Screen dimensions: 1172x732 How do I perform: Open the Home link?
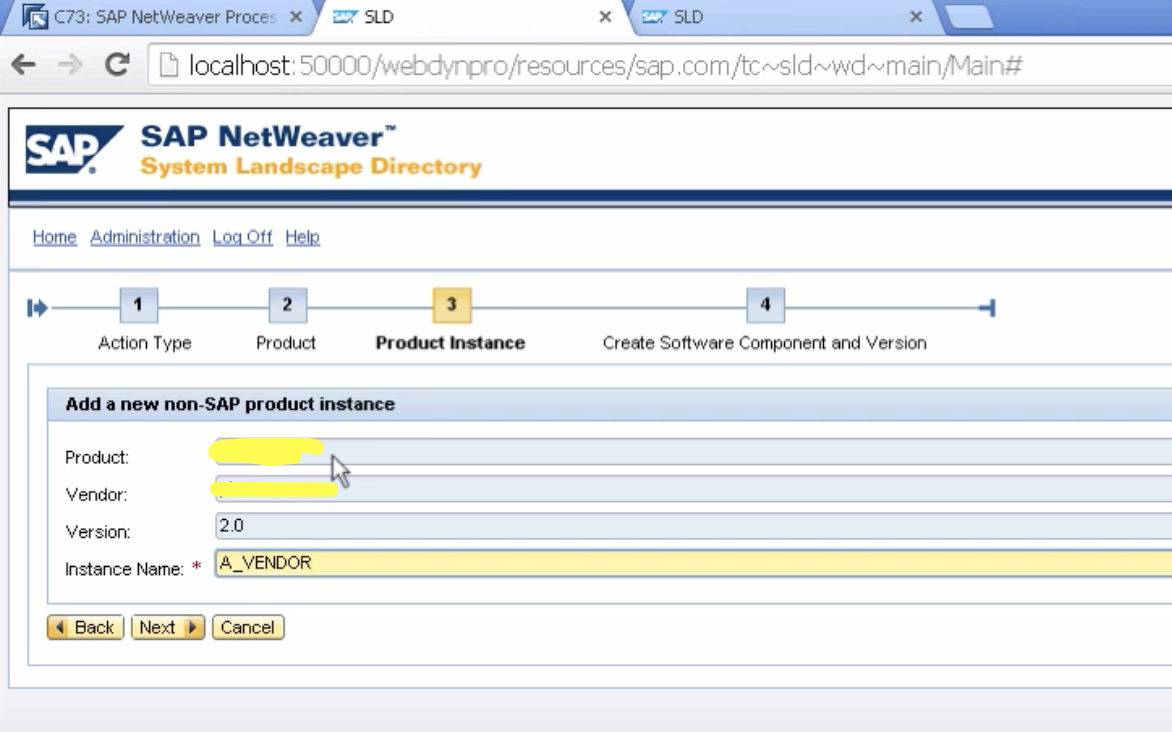55,237
